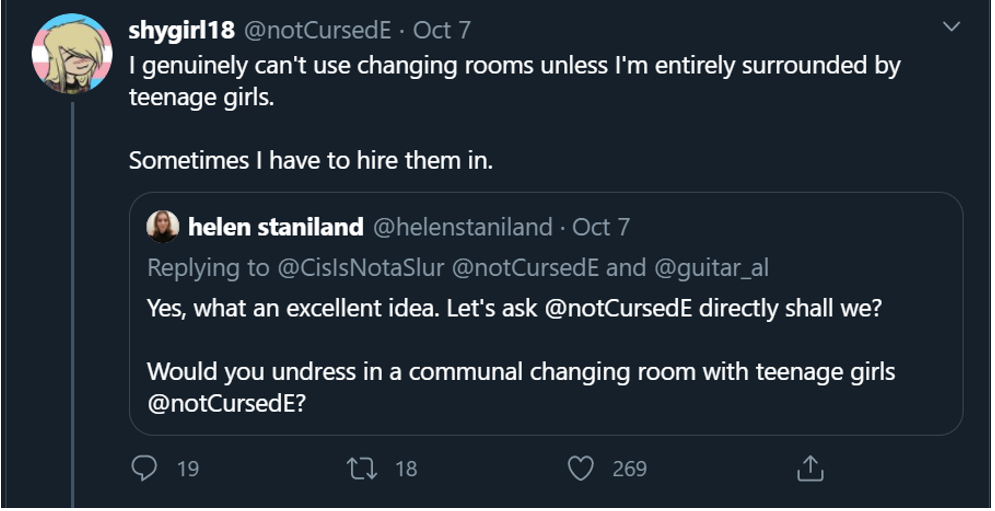
Task: Click the retweet arrows icon
Action: pyautogui.click(x=363, y=468)
